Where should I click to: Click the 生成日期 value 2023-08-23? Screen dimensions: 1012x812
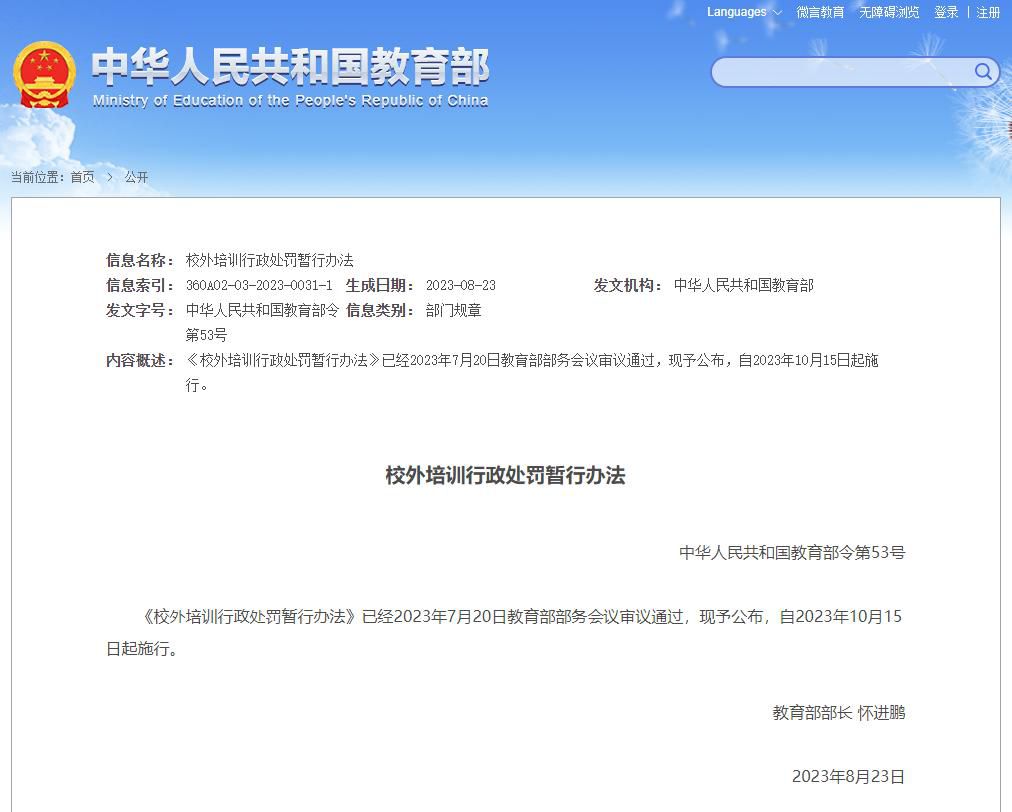(x=460, y=285)
